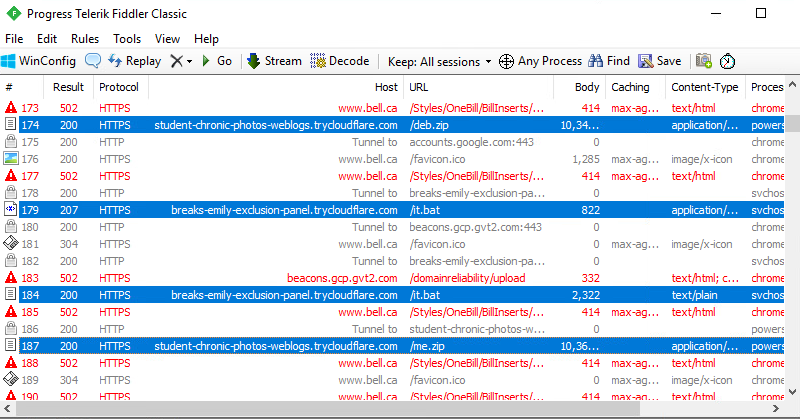This screenshot has height=419, width=800.
Task: Sort sessions by the Host column header
Action: click(x=385, y=88)
